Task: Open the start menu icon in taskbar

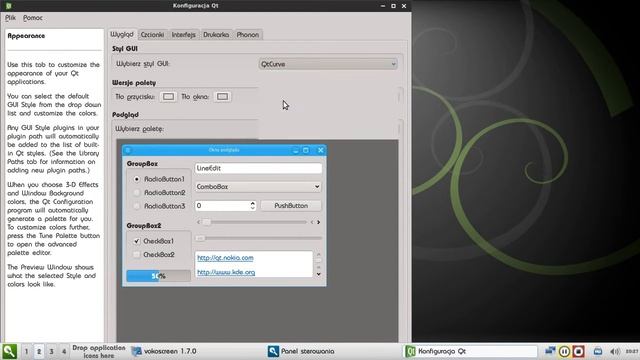Action: click(x=9, y=351)
